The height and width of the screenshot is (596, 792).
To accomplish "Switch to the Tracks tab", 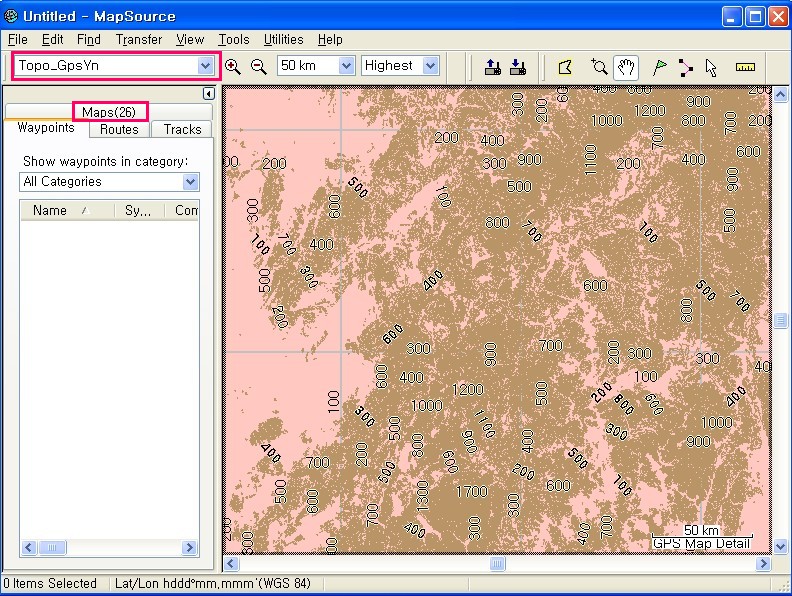I will 182,129.
